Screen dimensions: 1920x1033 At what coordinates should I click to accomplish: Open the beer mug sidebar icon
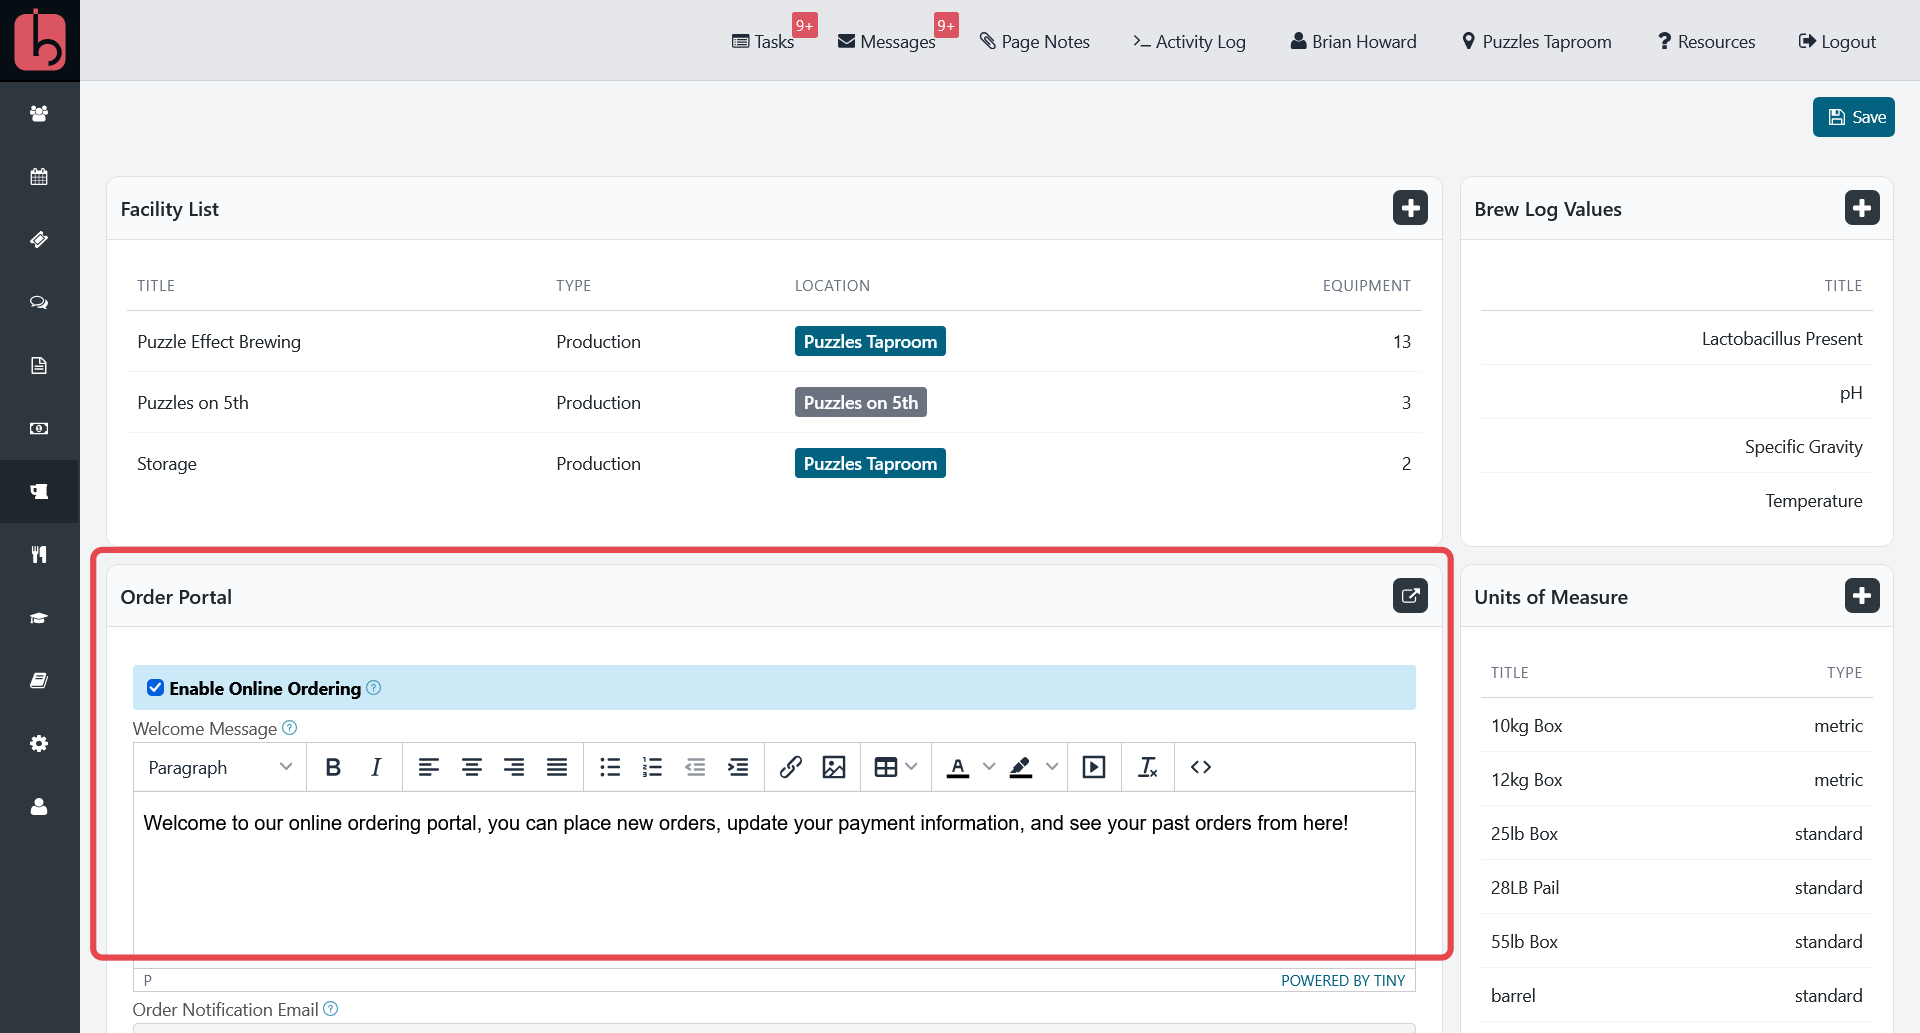(x=39, y=492)
